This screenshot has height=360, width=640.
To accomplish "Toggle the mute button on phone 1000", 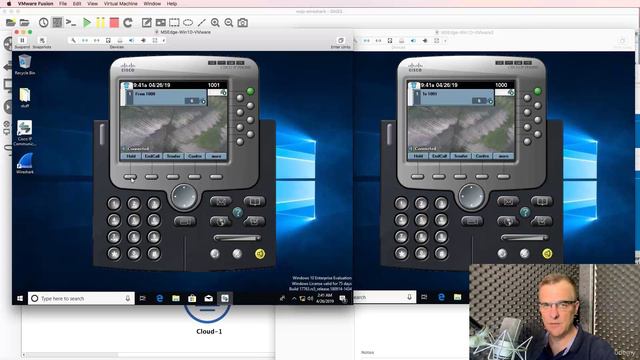I will (524, 253).
